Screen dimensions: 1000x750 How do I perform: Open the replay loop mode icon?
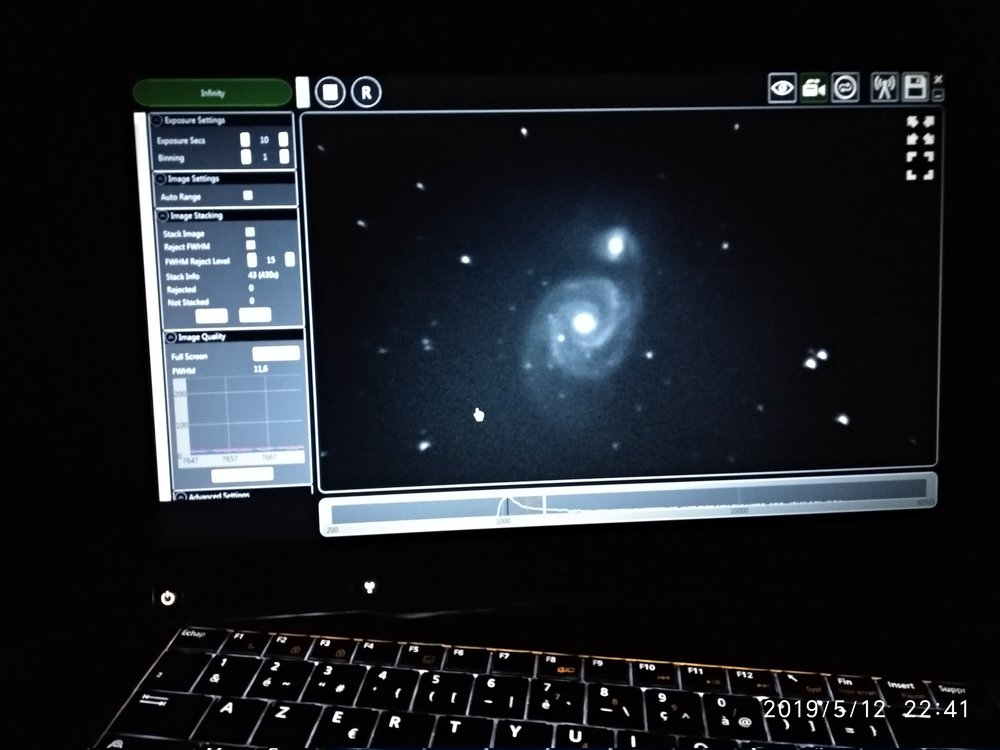[x=845, y=87]
